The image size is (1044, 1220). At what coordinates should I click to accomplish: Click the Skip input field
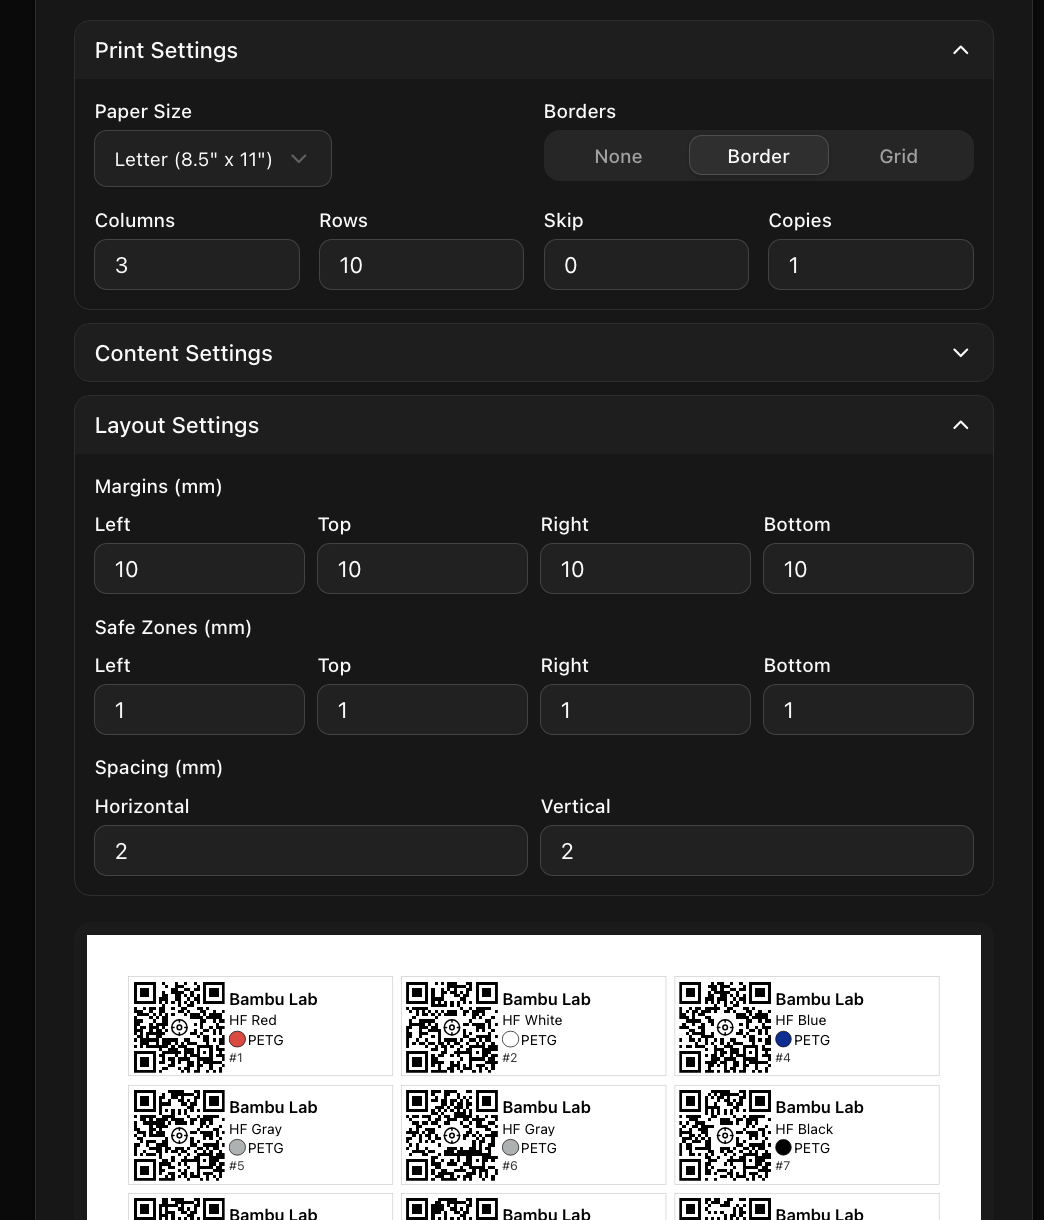point(646,265)
